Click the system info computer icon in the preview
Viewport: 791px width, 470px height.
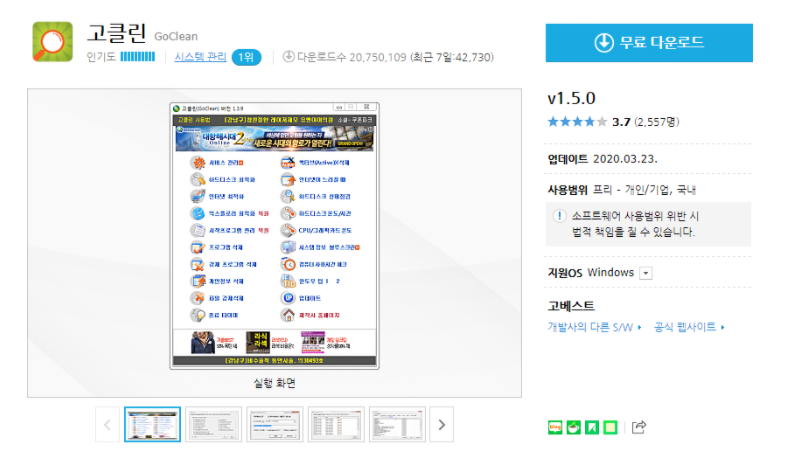(x=288, y=247)
